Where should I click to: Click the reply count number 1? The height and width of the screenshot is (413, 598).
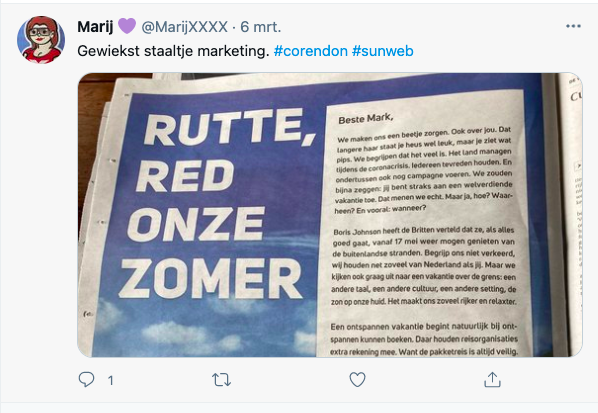click(111, 380)
